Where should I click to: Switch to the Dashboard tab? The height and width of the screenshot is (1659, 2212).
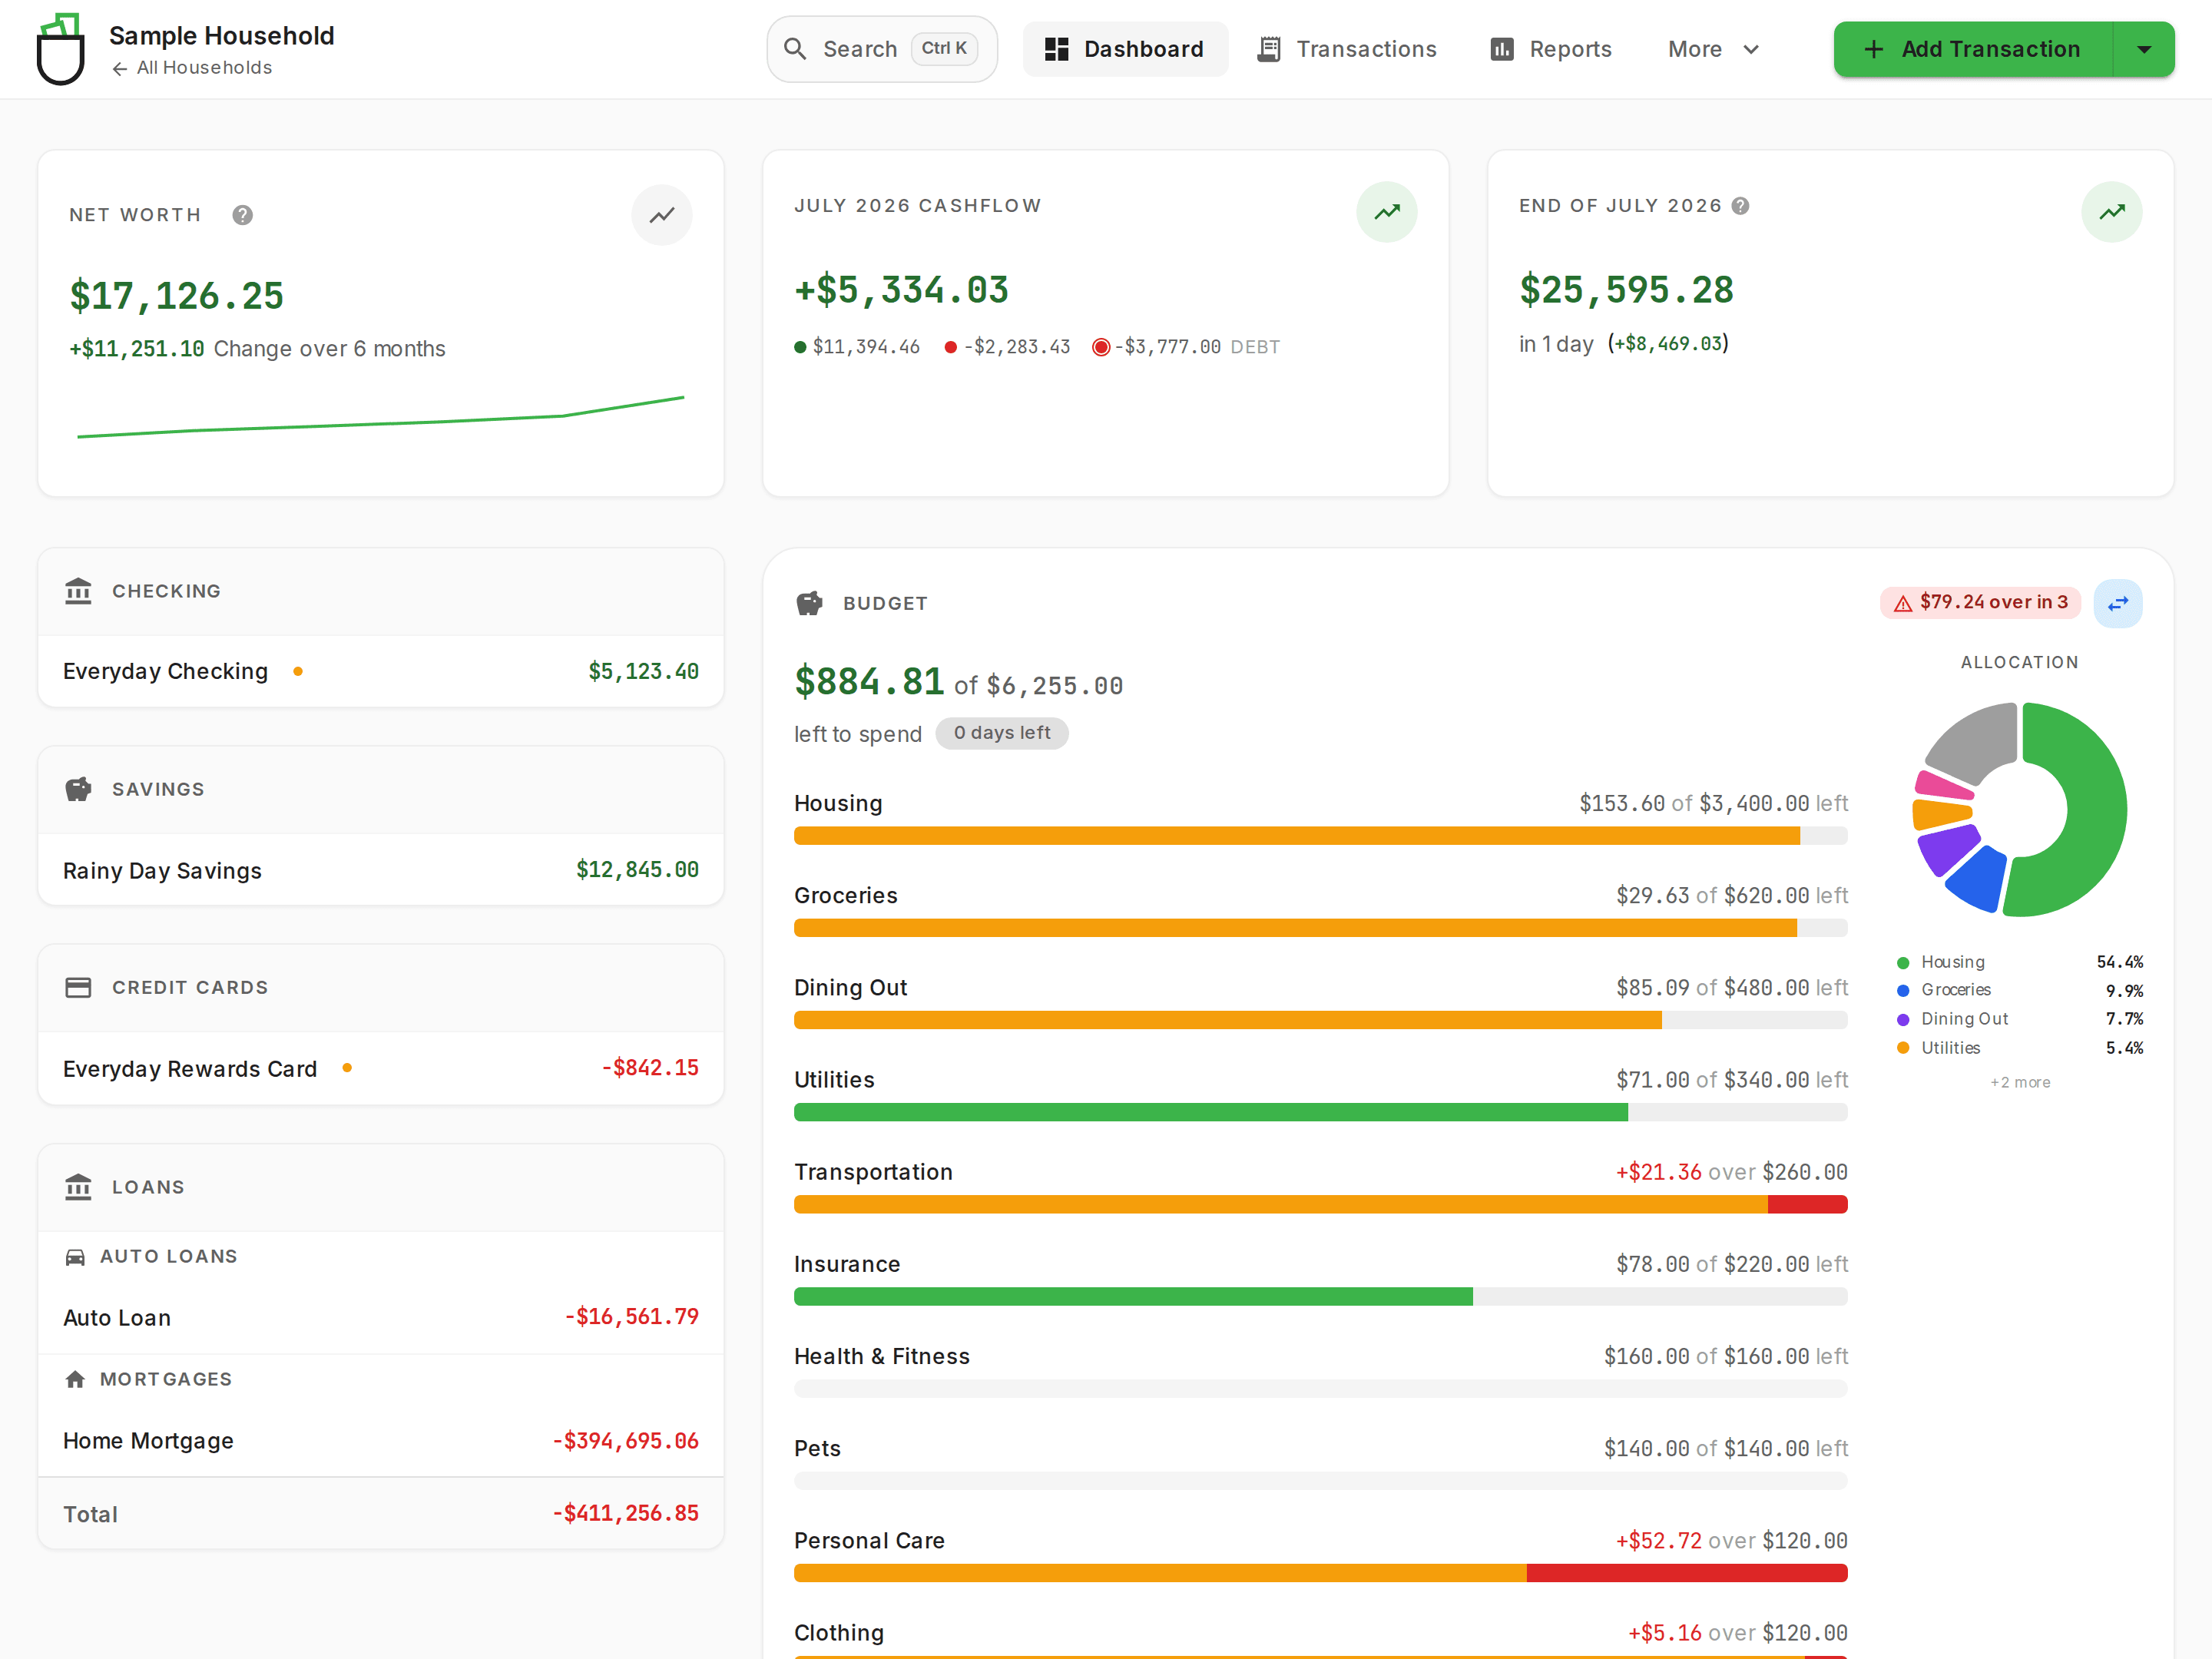pyautogui.click(x=1125, y=49)
